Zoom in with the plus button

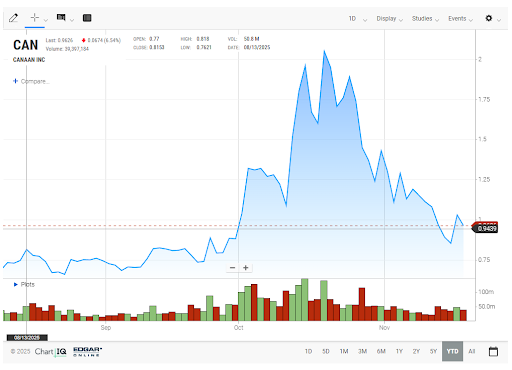pyautogui.click(x=246, y=268)
